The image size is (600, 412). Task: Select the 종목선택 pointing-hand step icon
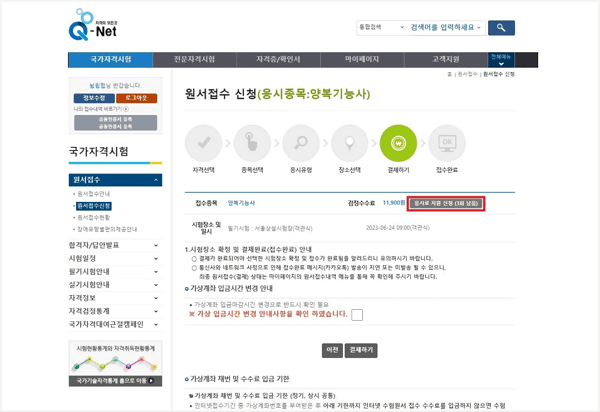252,143
